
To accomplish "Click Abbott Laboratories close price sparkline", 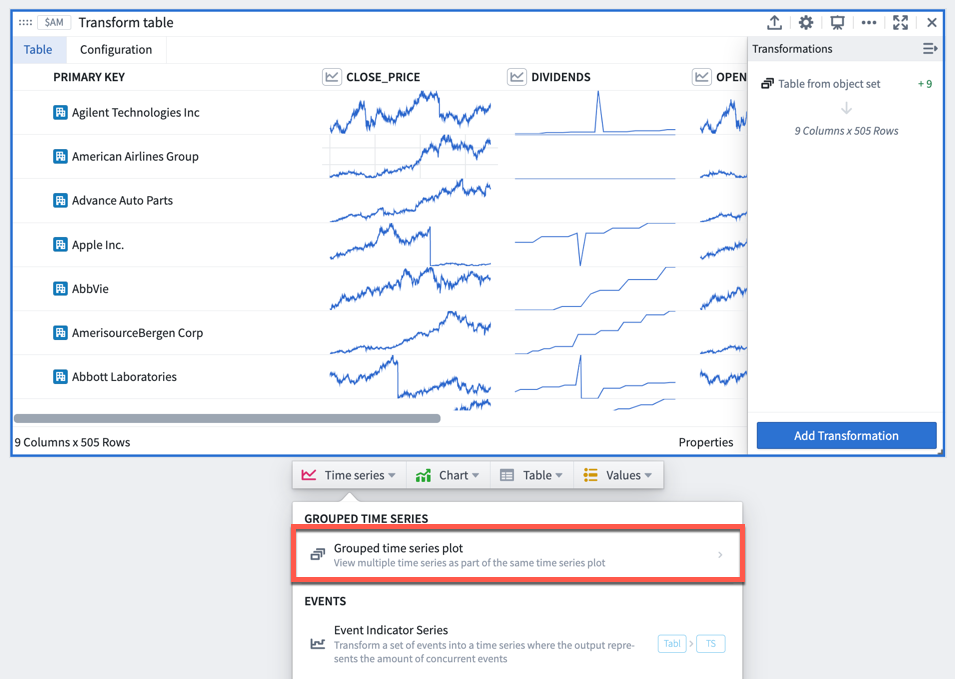I will pos(411,376).
